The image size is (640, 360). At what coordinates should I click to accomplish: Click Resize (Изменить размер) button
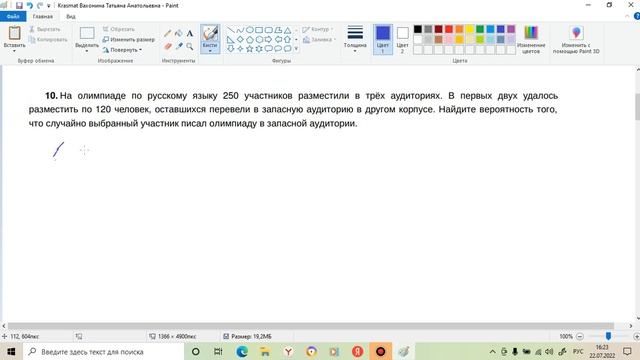128,40
